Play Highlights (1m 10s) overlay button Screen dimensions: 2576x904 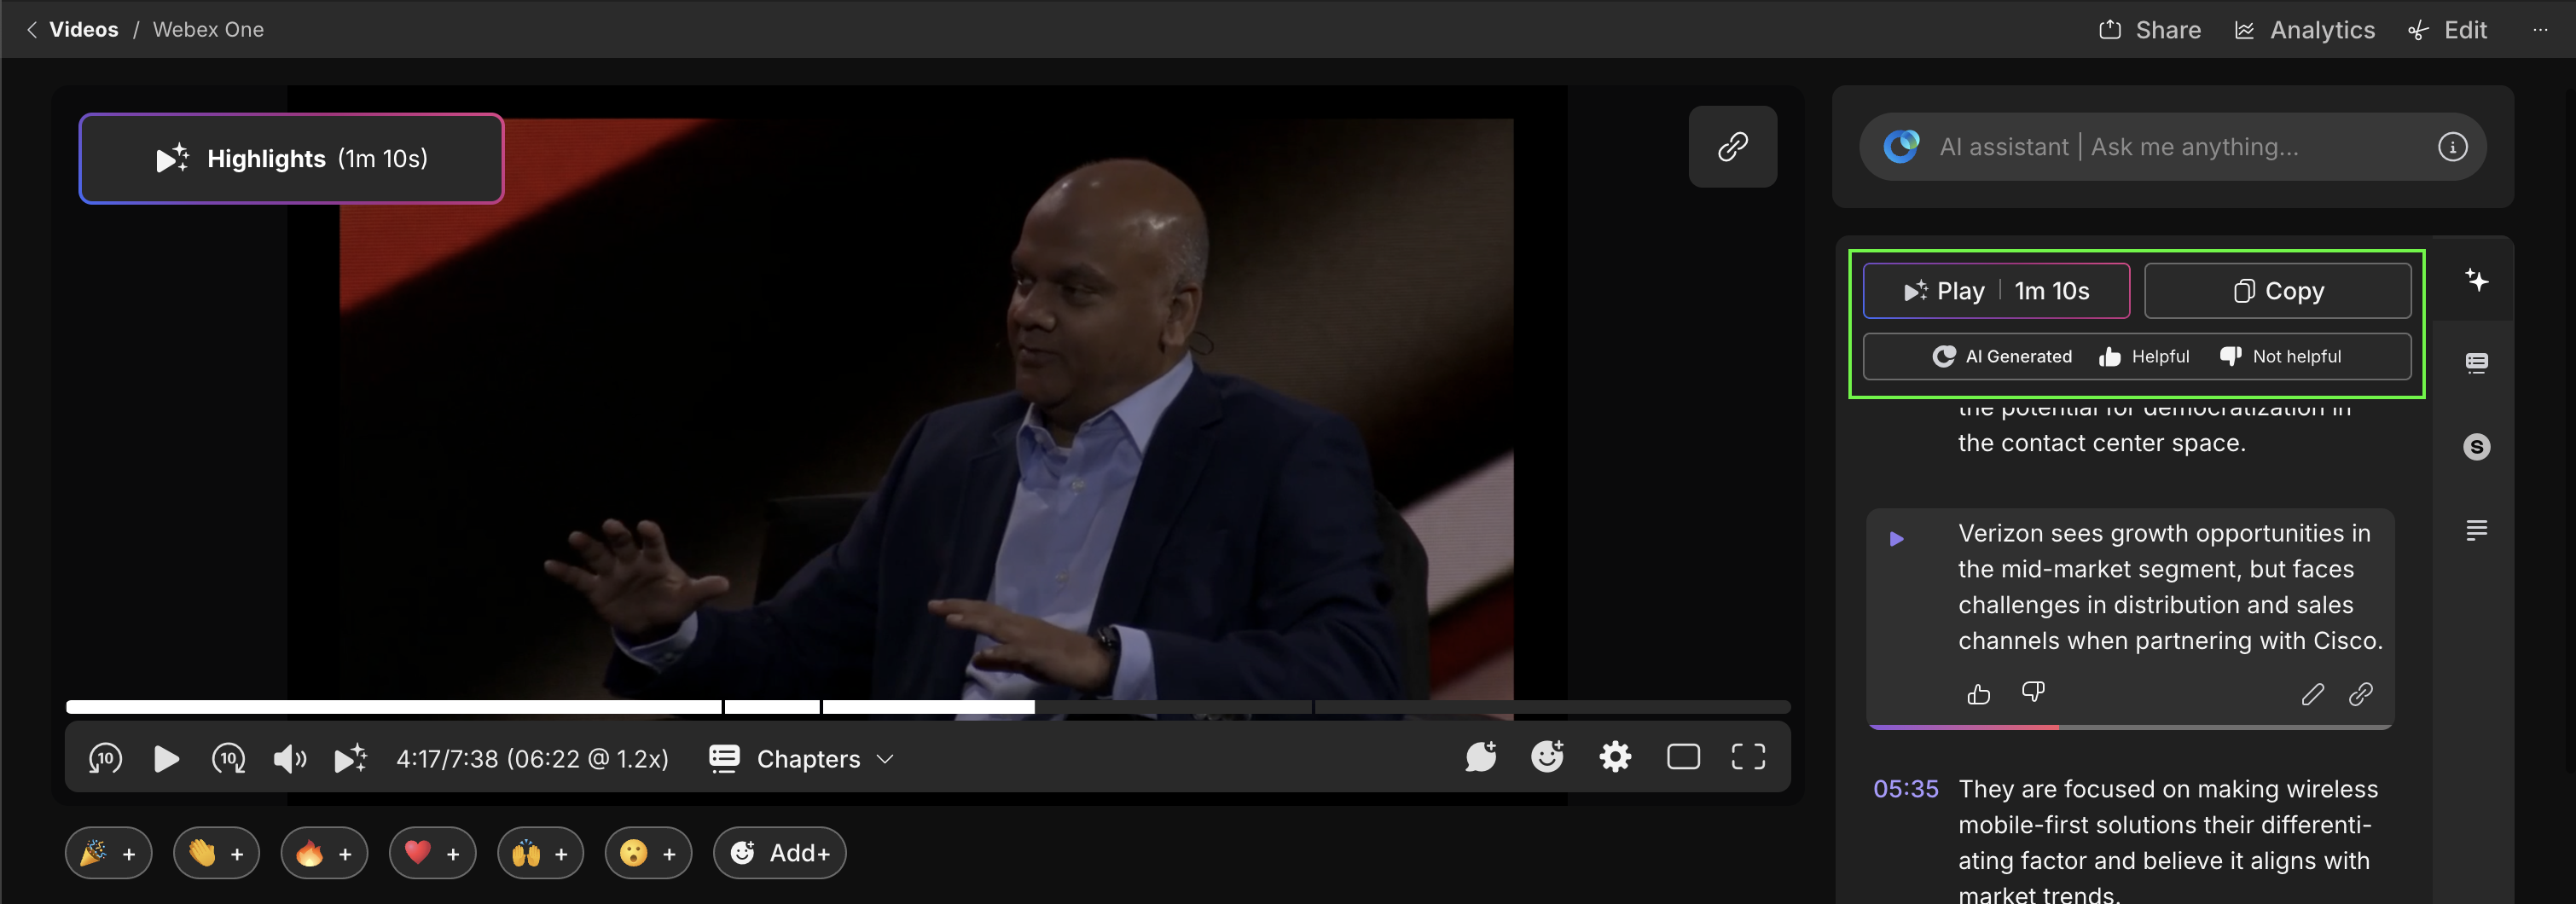(x=291, y=158)
